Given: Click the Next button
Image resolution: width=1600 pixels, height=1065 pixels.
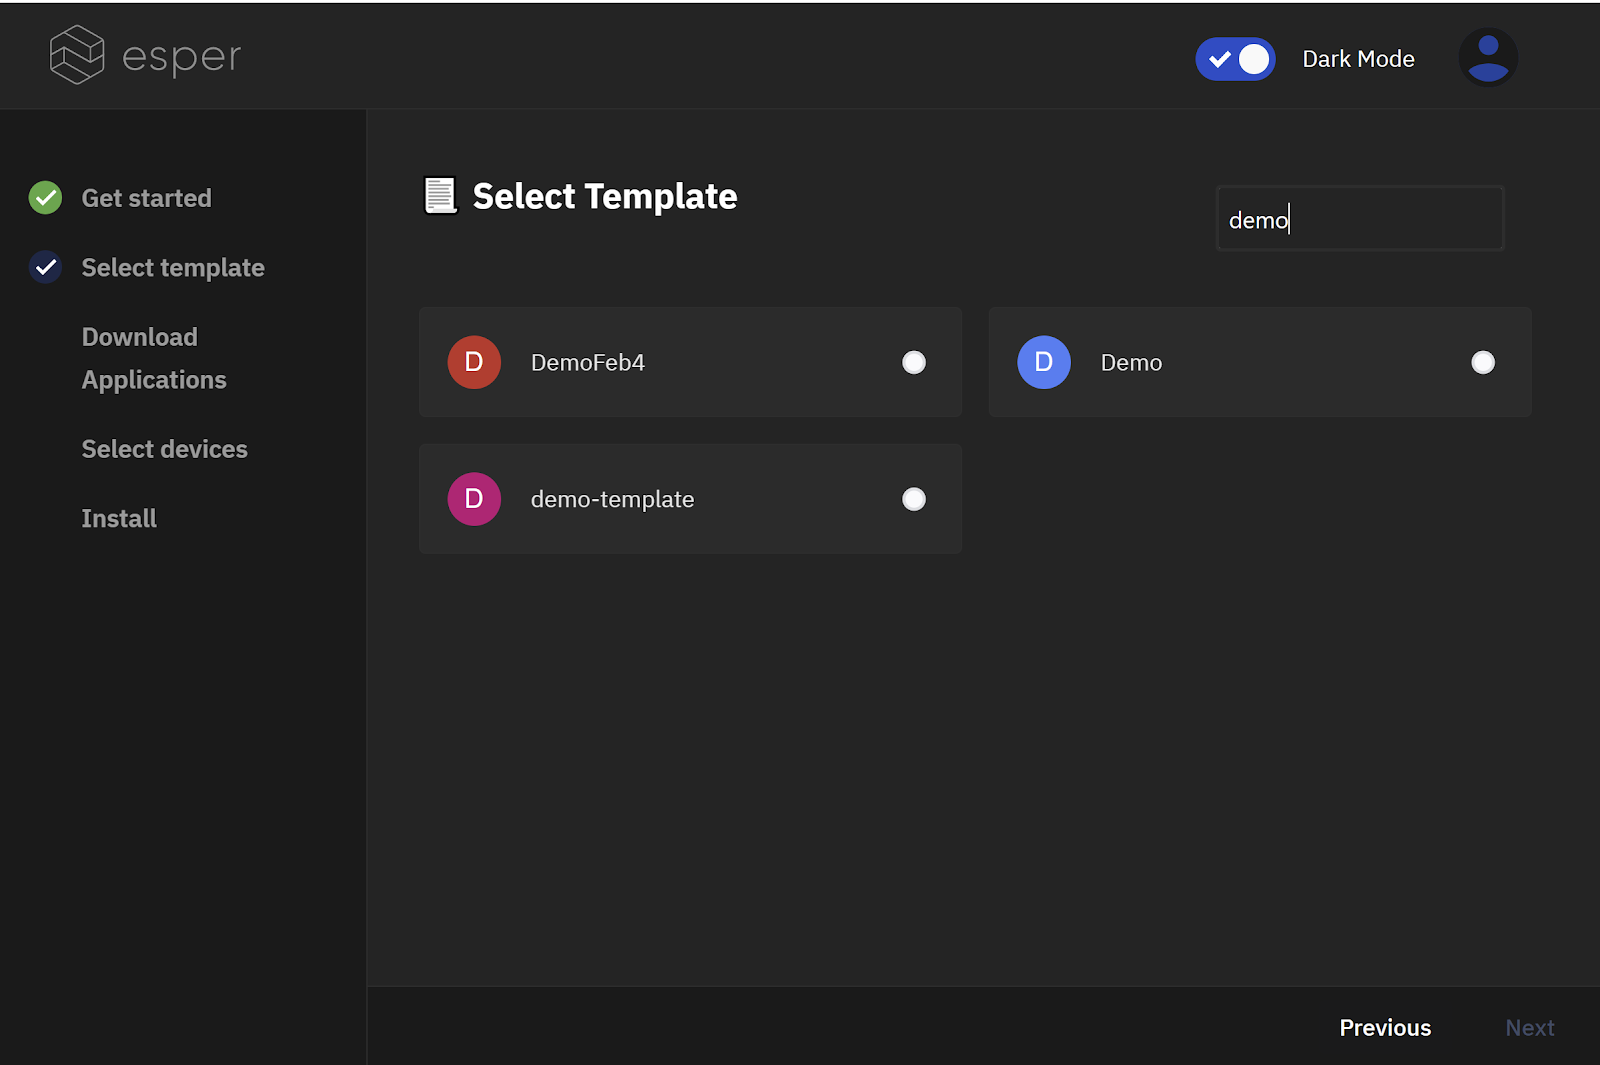Looking at the screenshot, I should pos(1530,1027).
